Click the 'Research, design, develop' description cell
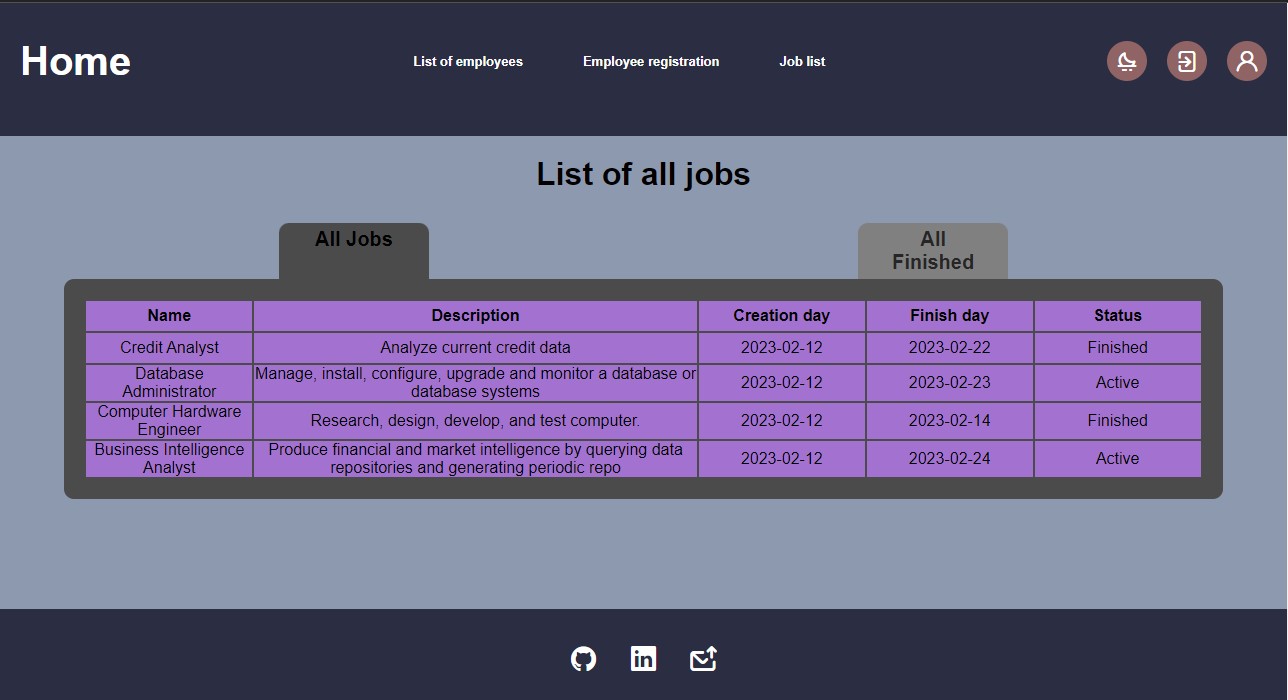The height and width of the screenshot is (700, 1288). tap(475, 421)
